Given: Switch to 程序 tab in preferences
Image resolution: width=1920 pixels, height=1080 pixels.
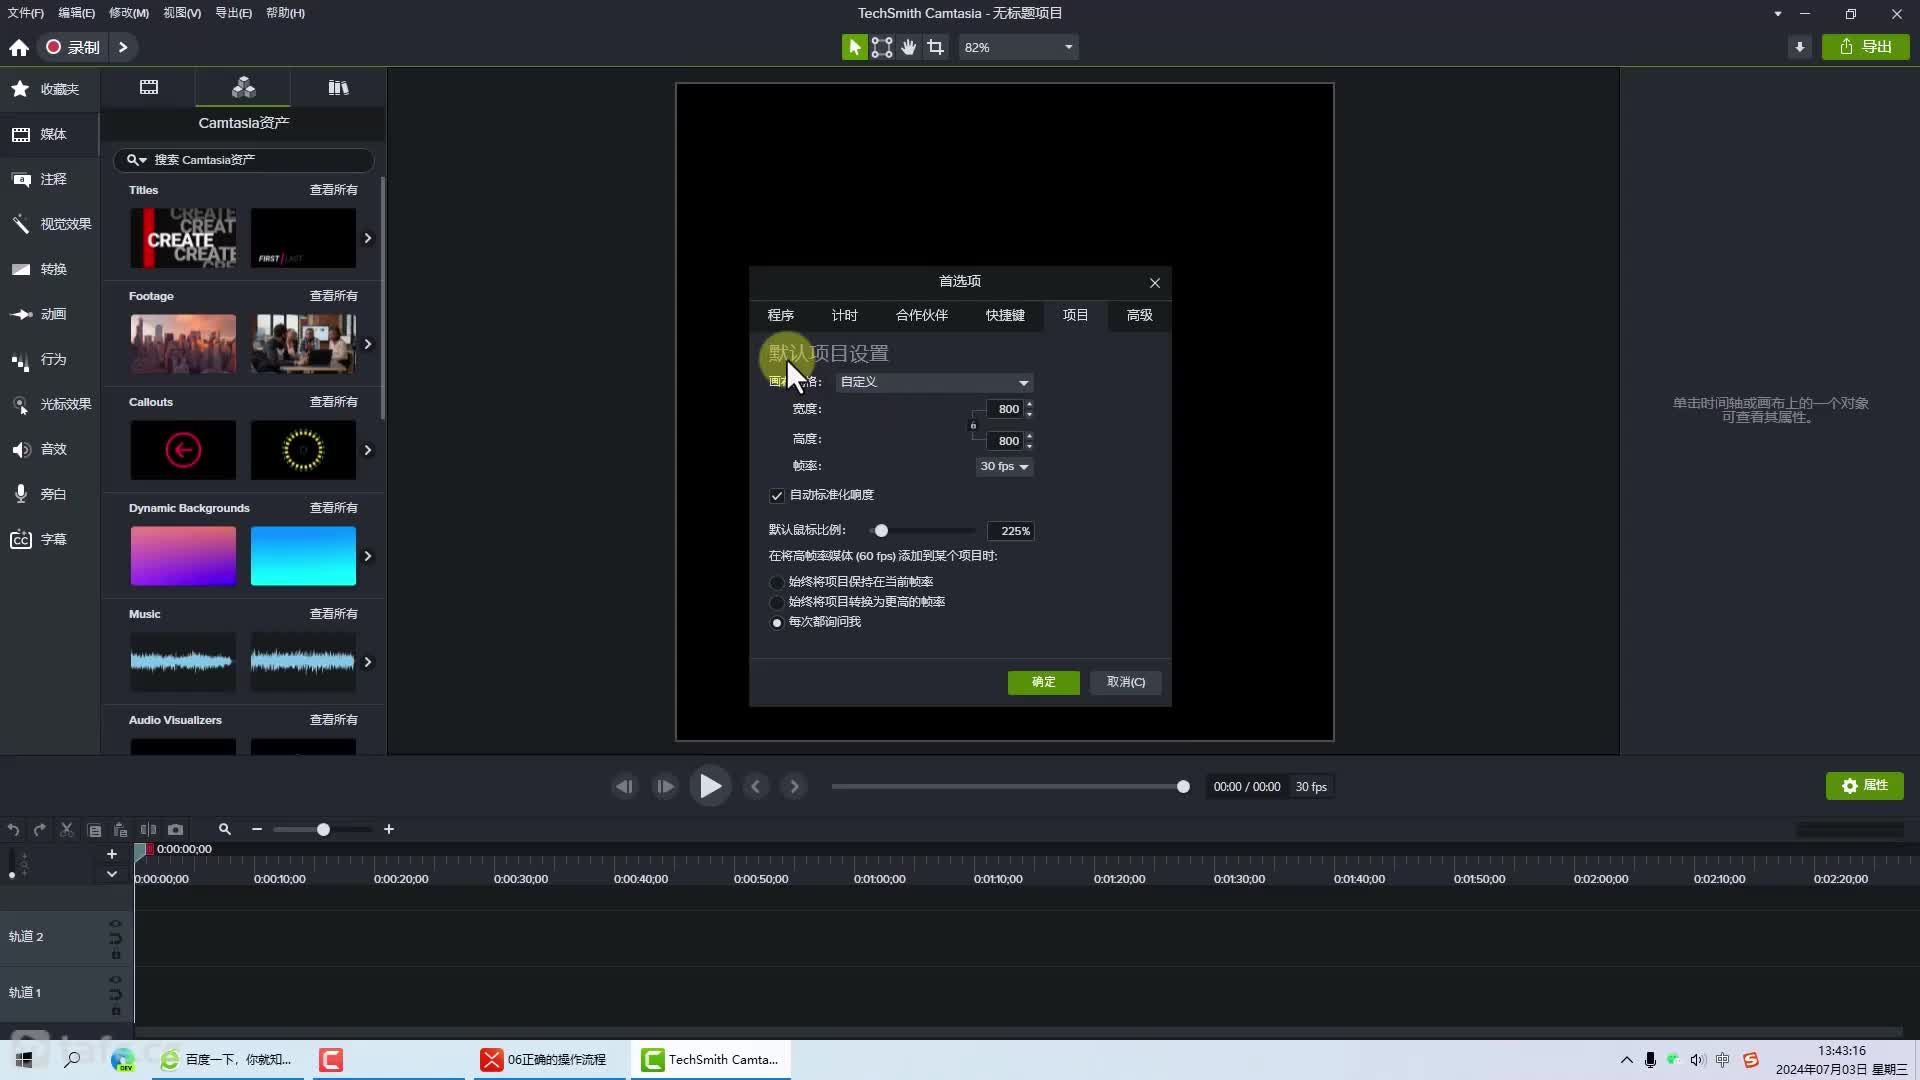Looking at the screenshot, I should (781, 315).
